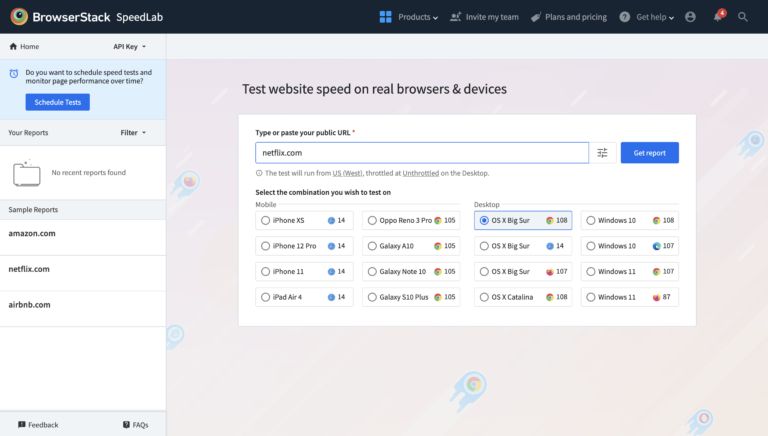The height and width of the screenshot is (436, 768).
Task: Expand the Get help menu chevron
Action: pos(672,18)
